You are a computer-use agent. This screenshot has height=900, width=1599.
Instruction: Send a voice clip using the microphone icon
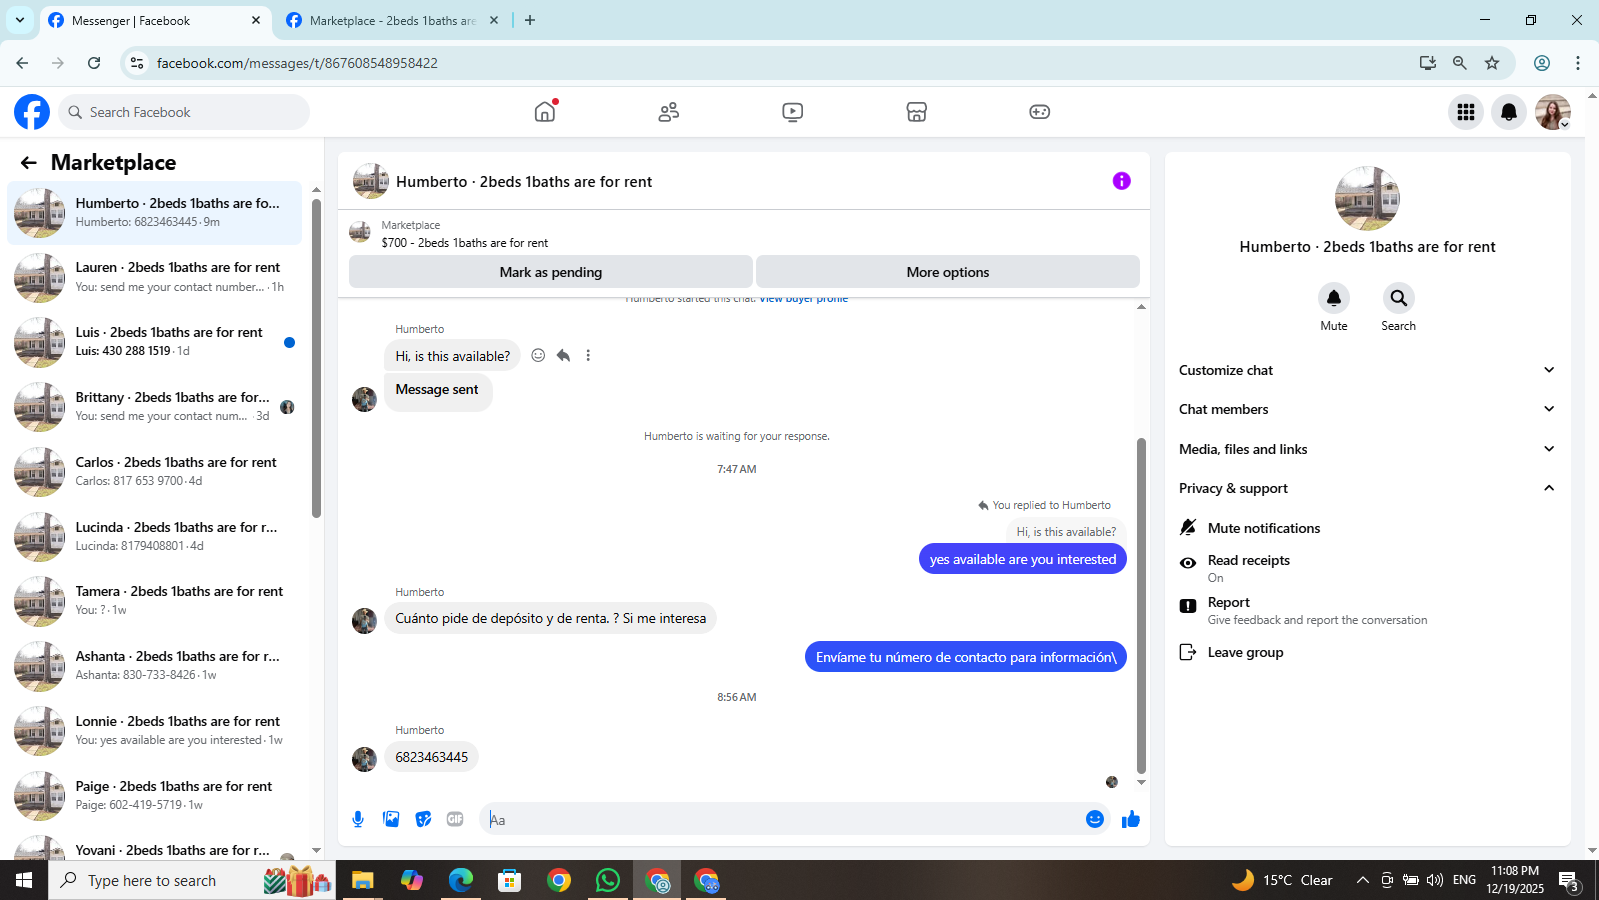(358, 819)
